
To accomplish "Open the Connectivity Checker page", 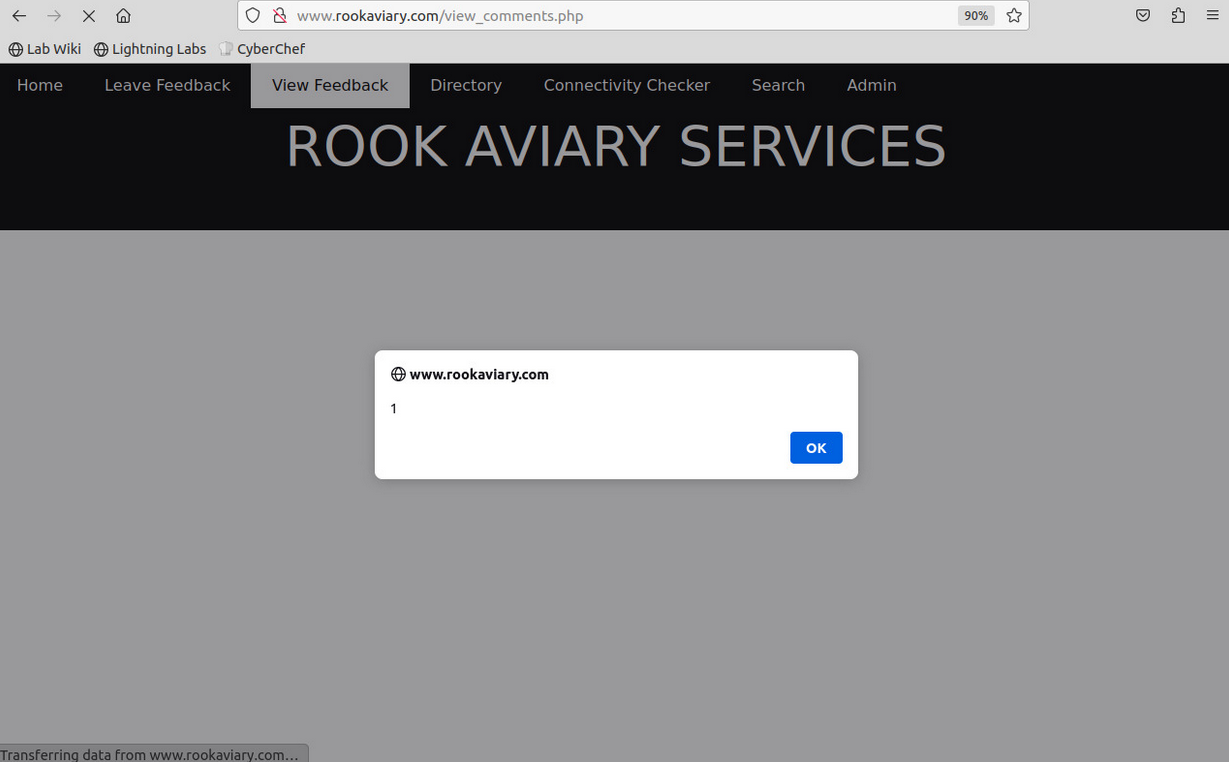I will [x=626, y=86].
